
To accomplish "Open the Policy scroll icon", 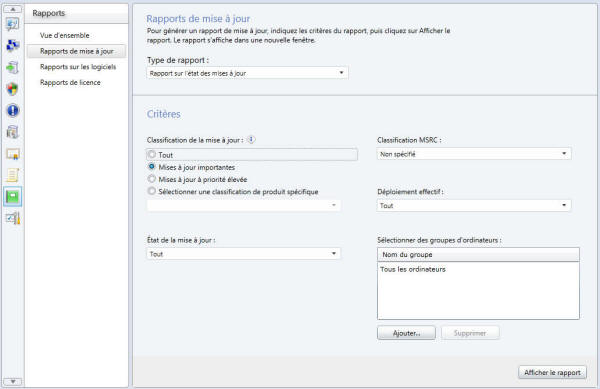I will (x=12, y=175).
